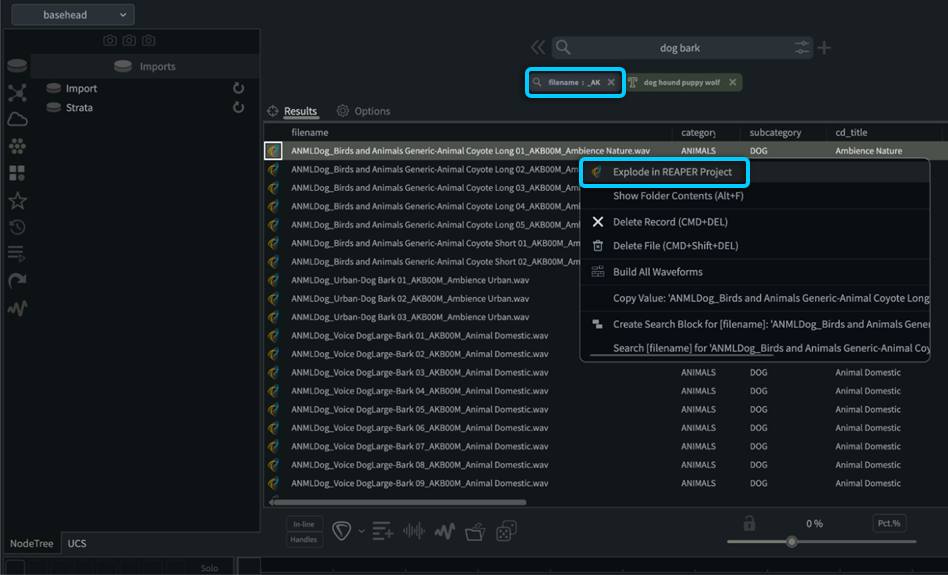
Task: Click the search filter sliders icon
Action: pos(803,47)
